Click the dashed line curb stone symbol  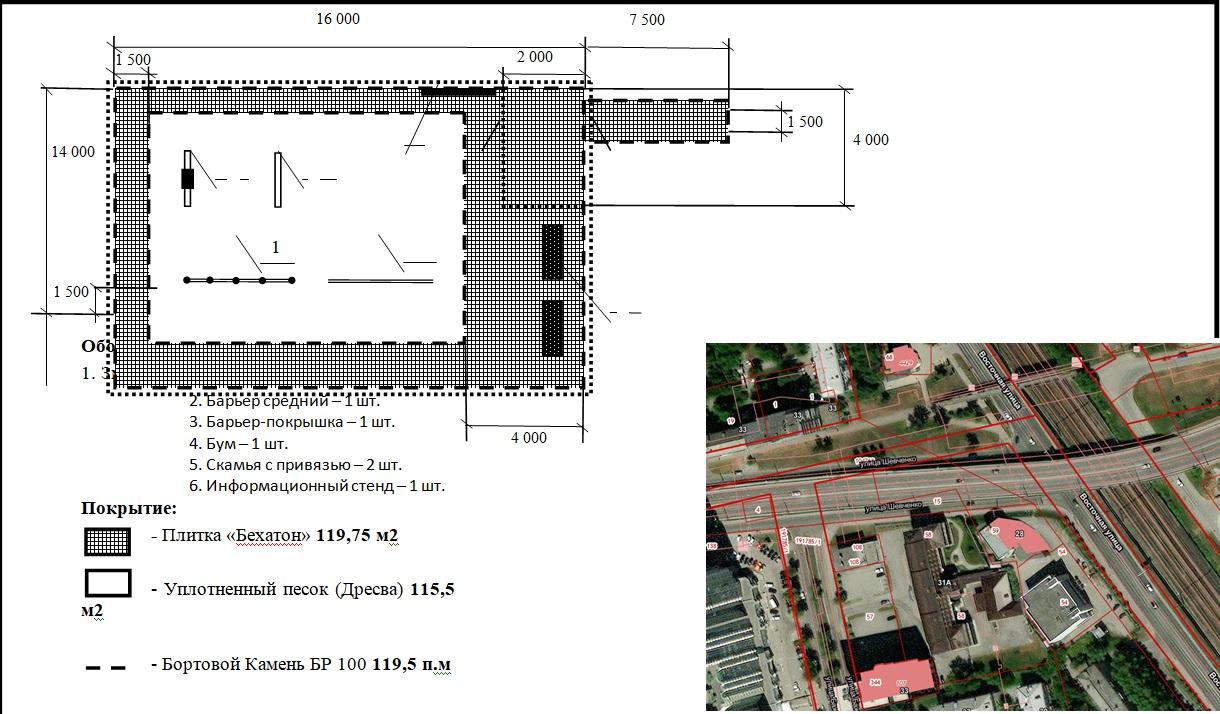pos(106,667)
